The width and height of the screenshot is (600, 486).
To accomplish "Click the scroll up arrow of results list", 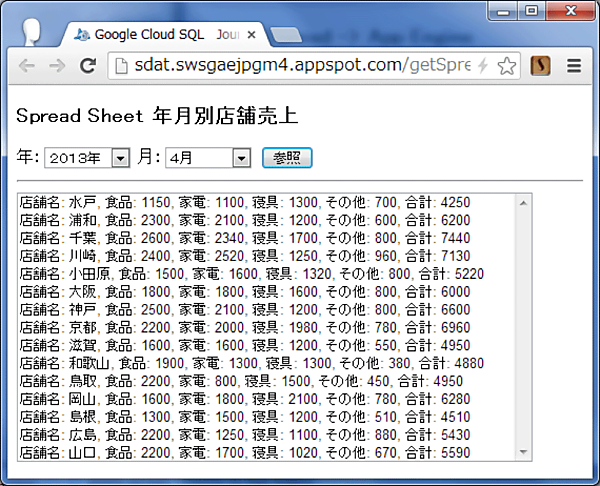I will pos(523,203).
